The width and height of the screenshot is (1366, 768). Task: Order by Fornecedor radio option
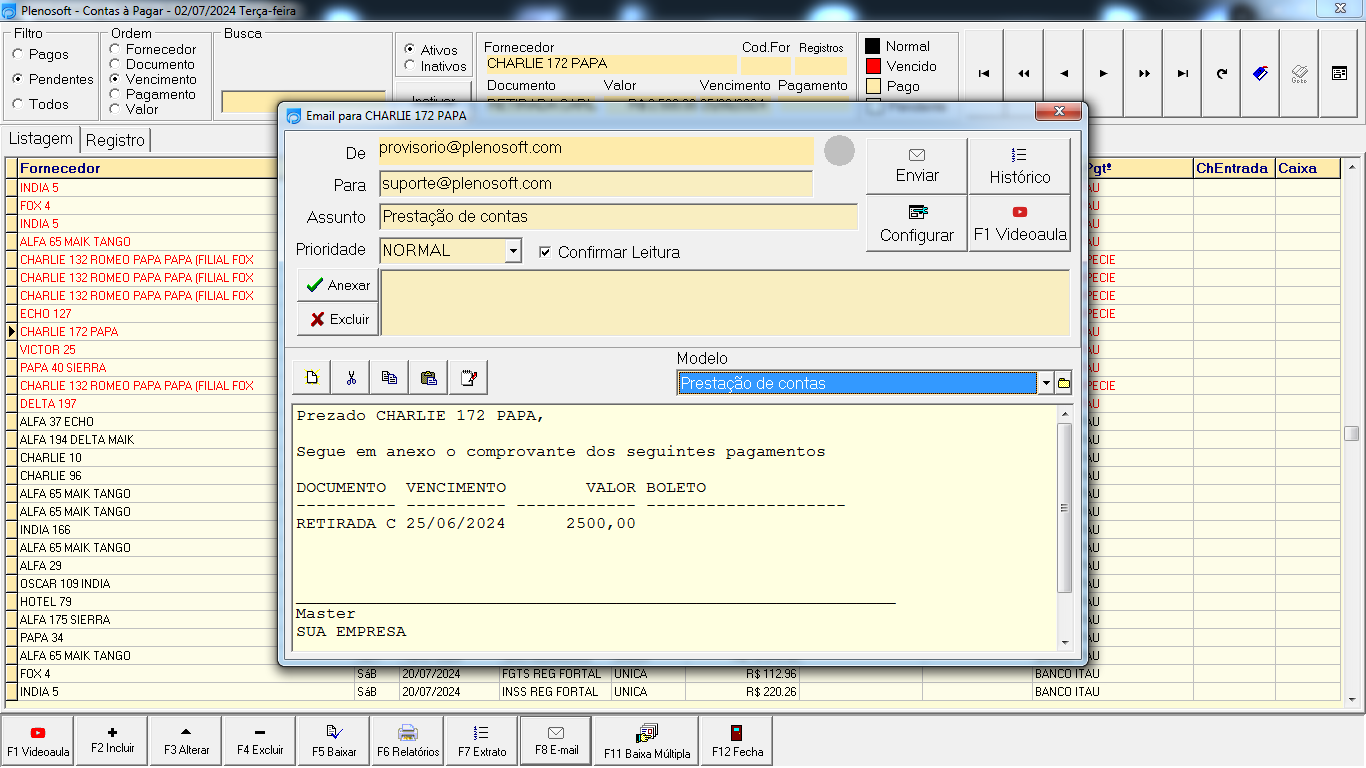(115, 49)
